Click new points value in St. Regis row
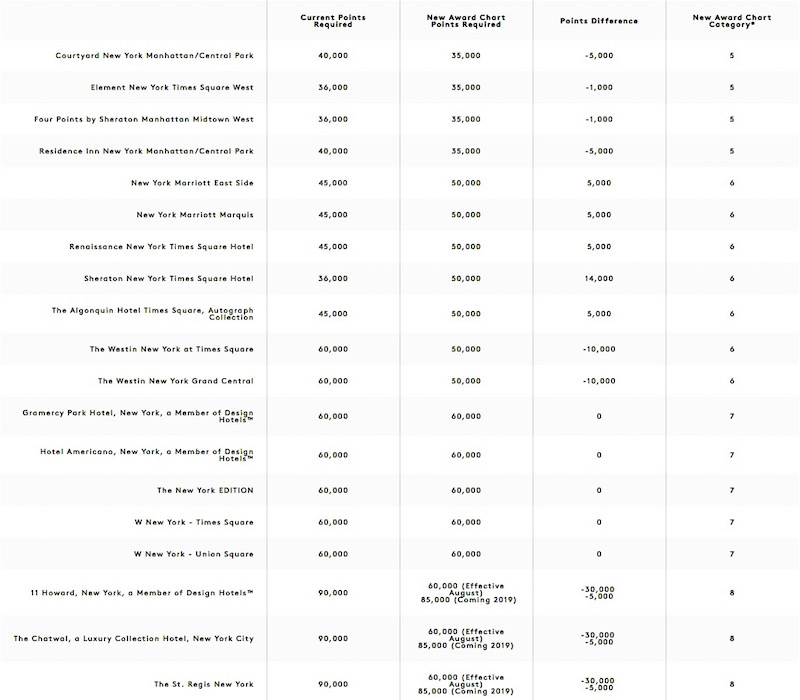Screen dimensions: 800x700 (x=466, y=684)
